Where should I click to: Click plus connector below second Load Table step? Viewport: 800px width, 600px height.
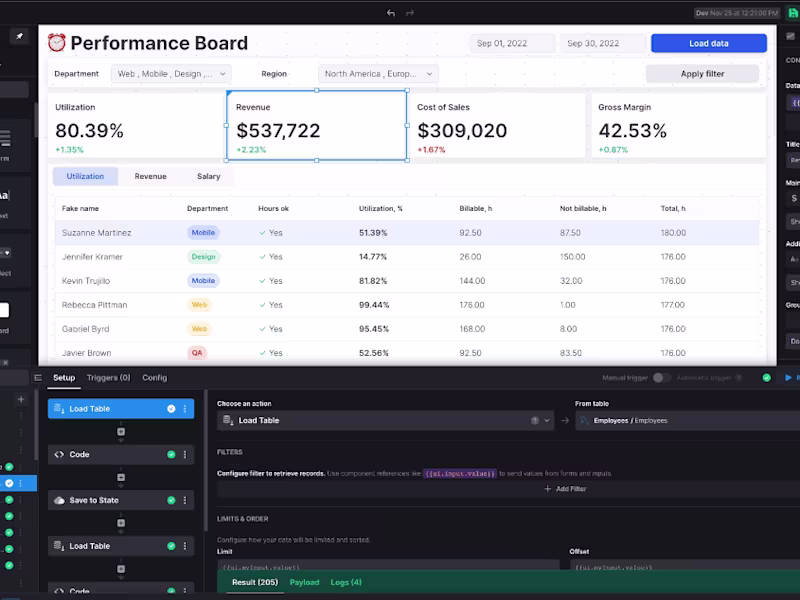[121, 569]
